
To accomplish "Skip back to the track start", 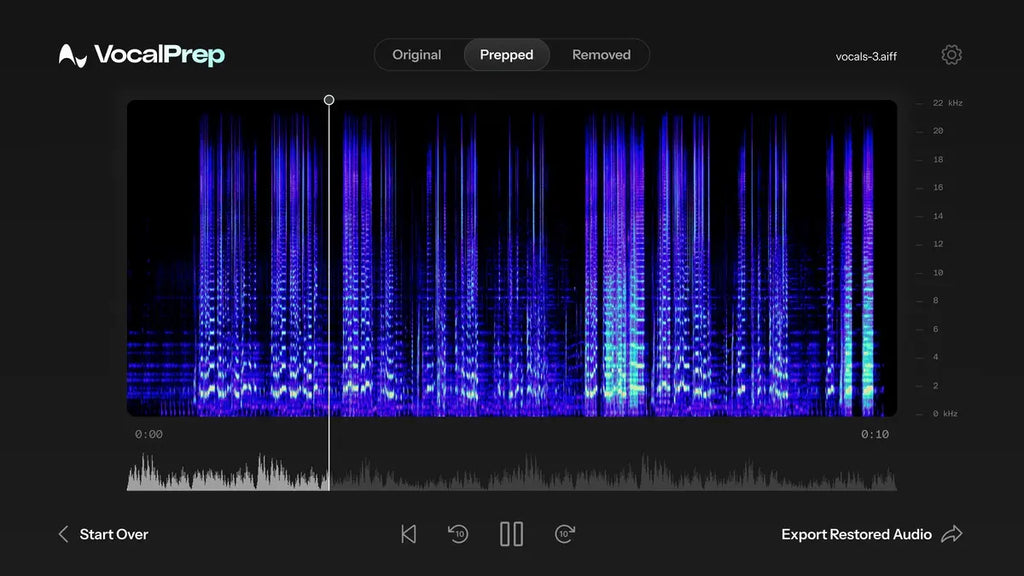I will tap(408, 534).
